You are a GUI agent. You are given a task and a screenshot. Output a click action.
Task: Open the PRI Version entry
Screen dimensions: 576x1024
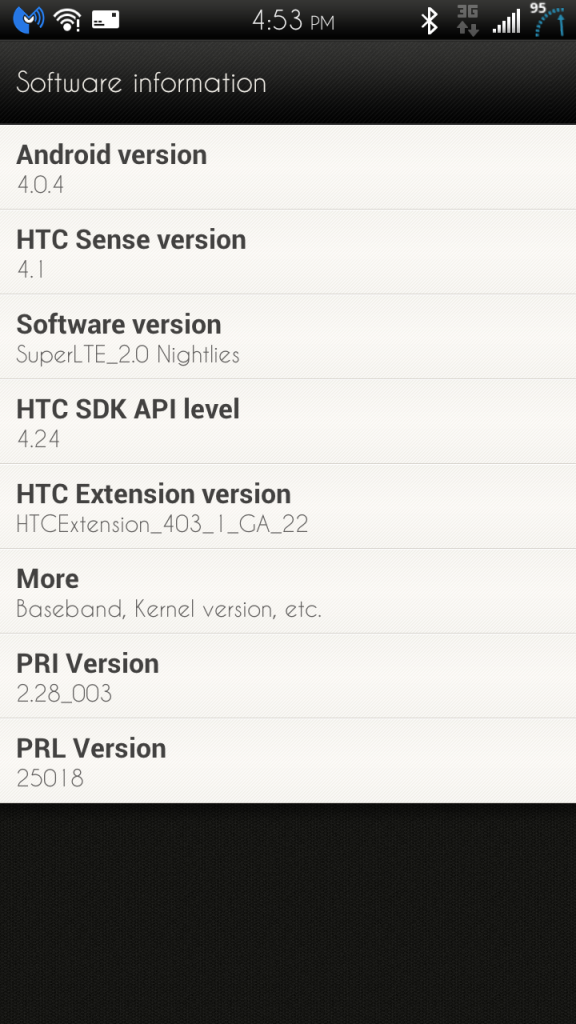tap(288, 677)
